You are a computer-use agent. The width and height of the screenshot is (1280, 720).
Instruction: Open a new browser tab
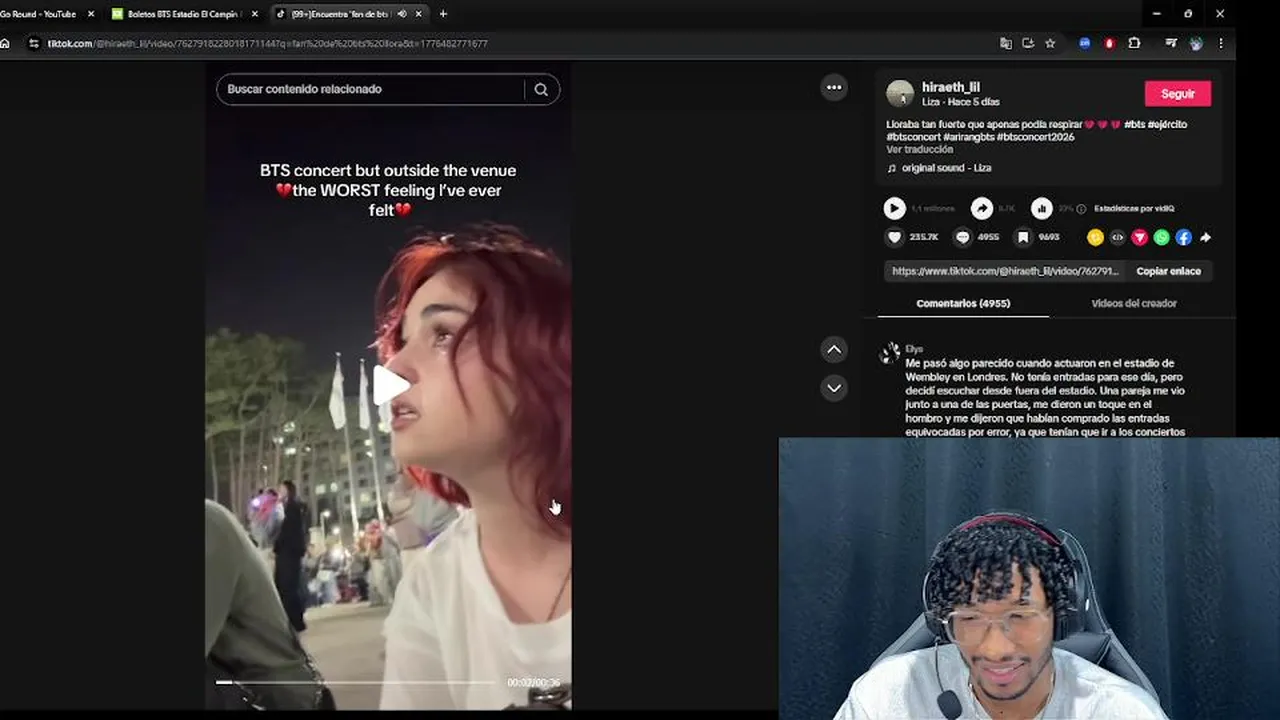[x=443, y=14]
